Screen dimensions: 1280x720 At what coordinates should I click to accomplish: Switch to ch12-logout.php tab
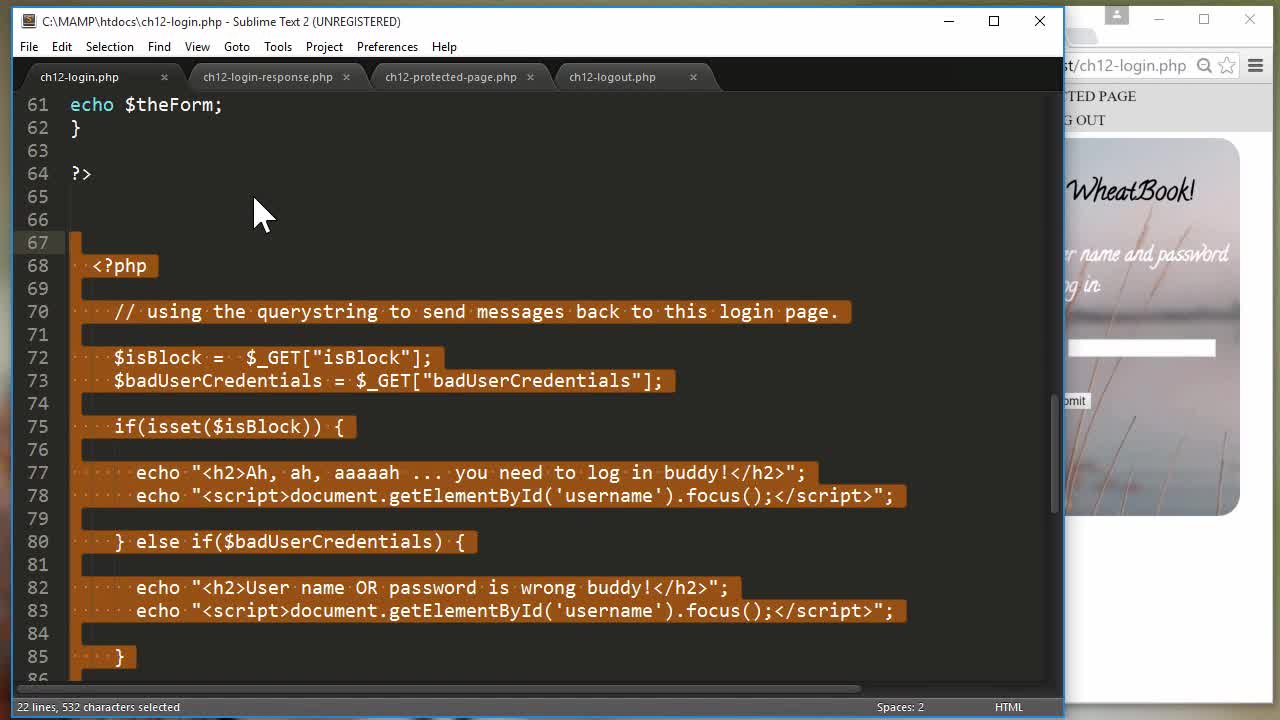pos(612,77)
